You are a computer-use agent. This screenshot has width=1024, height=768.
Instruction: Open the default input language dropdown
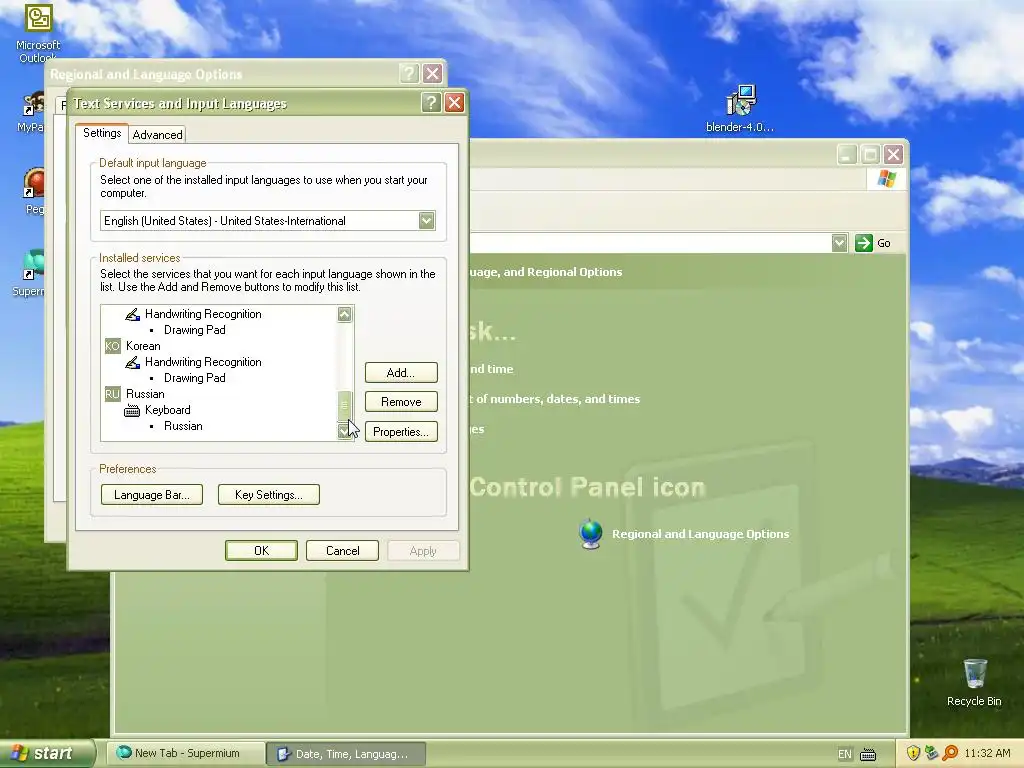(x=426, y=221)
